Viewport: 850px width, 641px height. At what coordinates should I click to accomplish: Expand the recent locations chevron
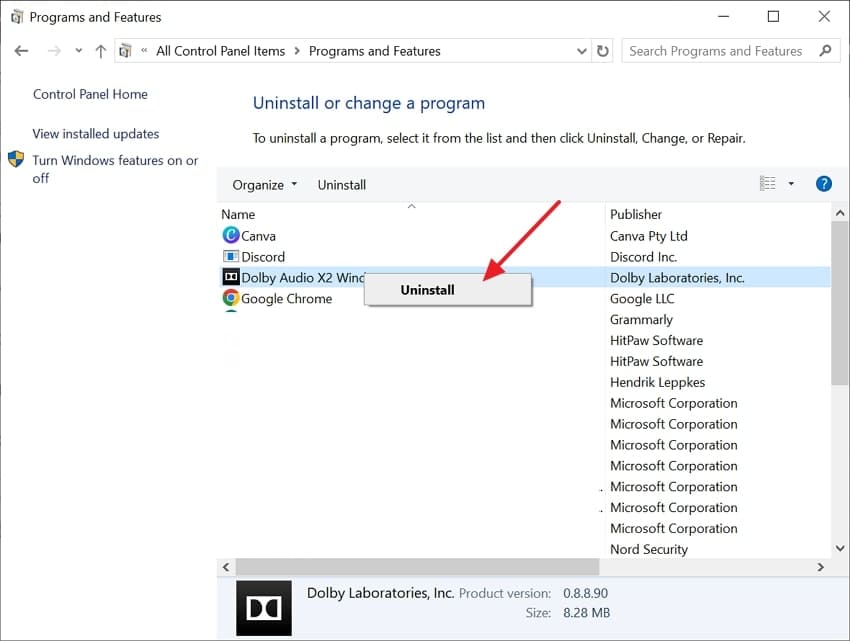click(78, 51)
